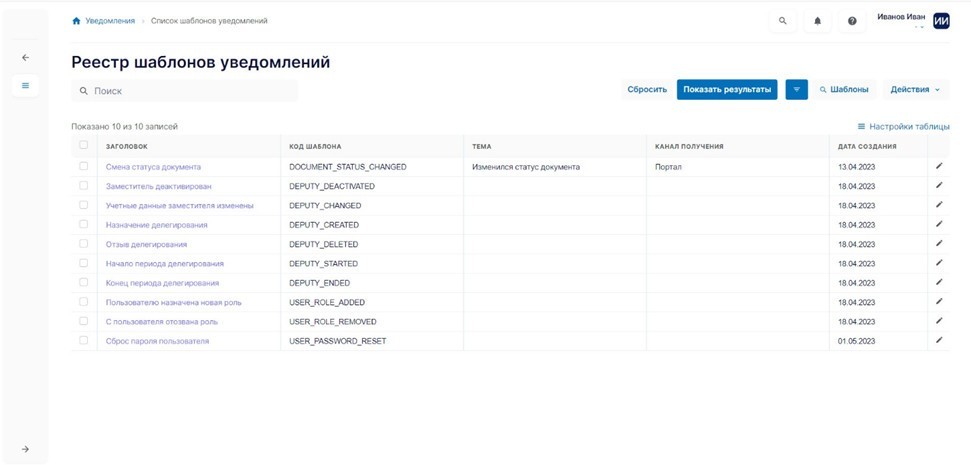Check the Сброс пароля пользователя checkbox

[x=84, y=340]
